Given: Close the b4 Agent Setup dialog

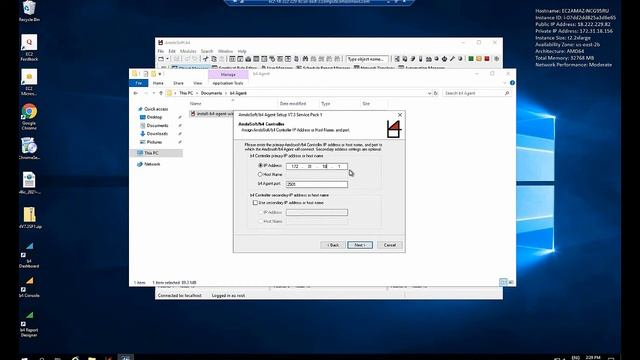Looking at the screenshot, I should coord(400,115).
